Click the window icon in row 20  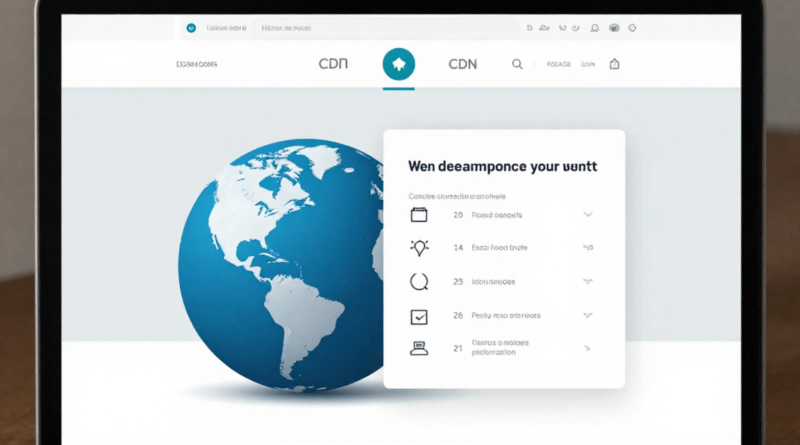(x=419, y=215)
